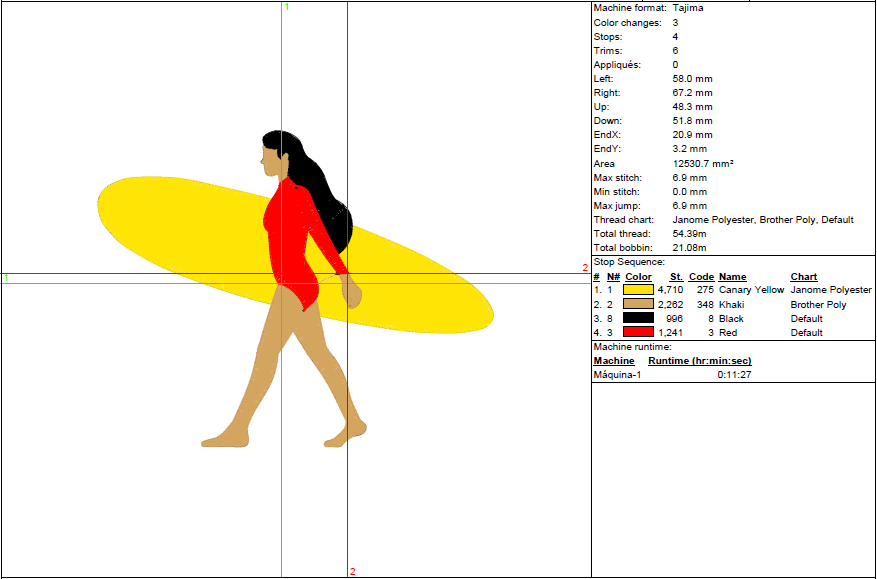
Task: Select the red swimsuit in the design
Action: pyautogui.click(x=290, y=240)
